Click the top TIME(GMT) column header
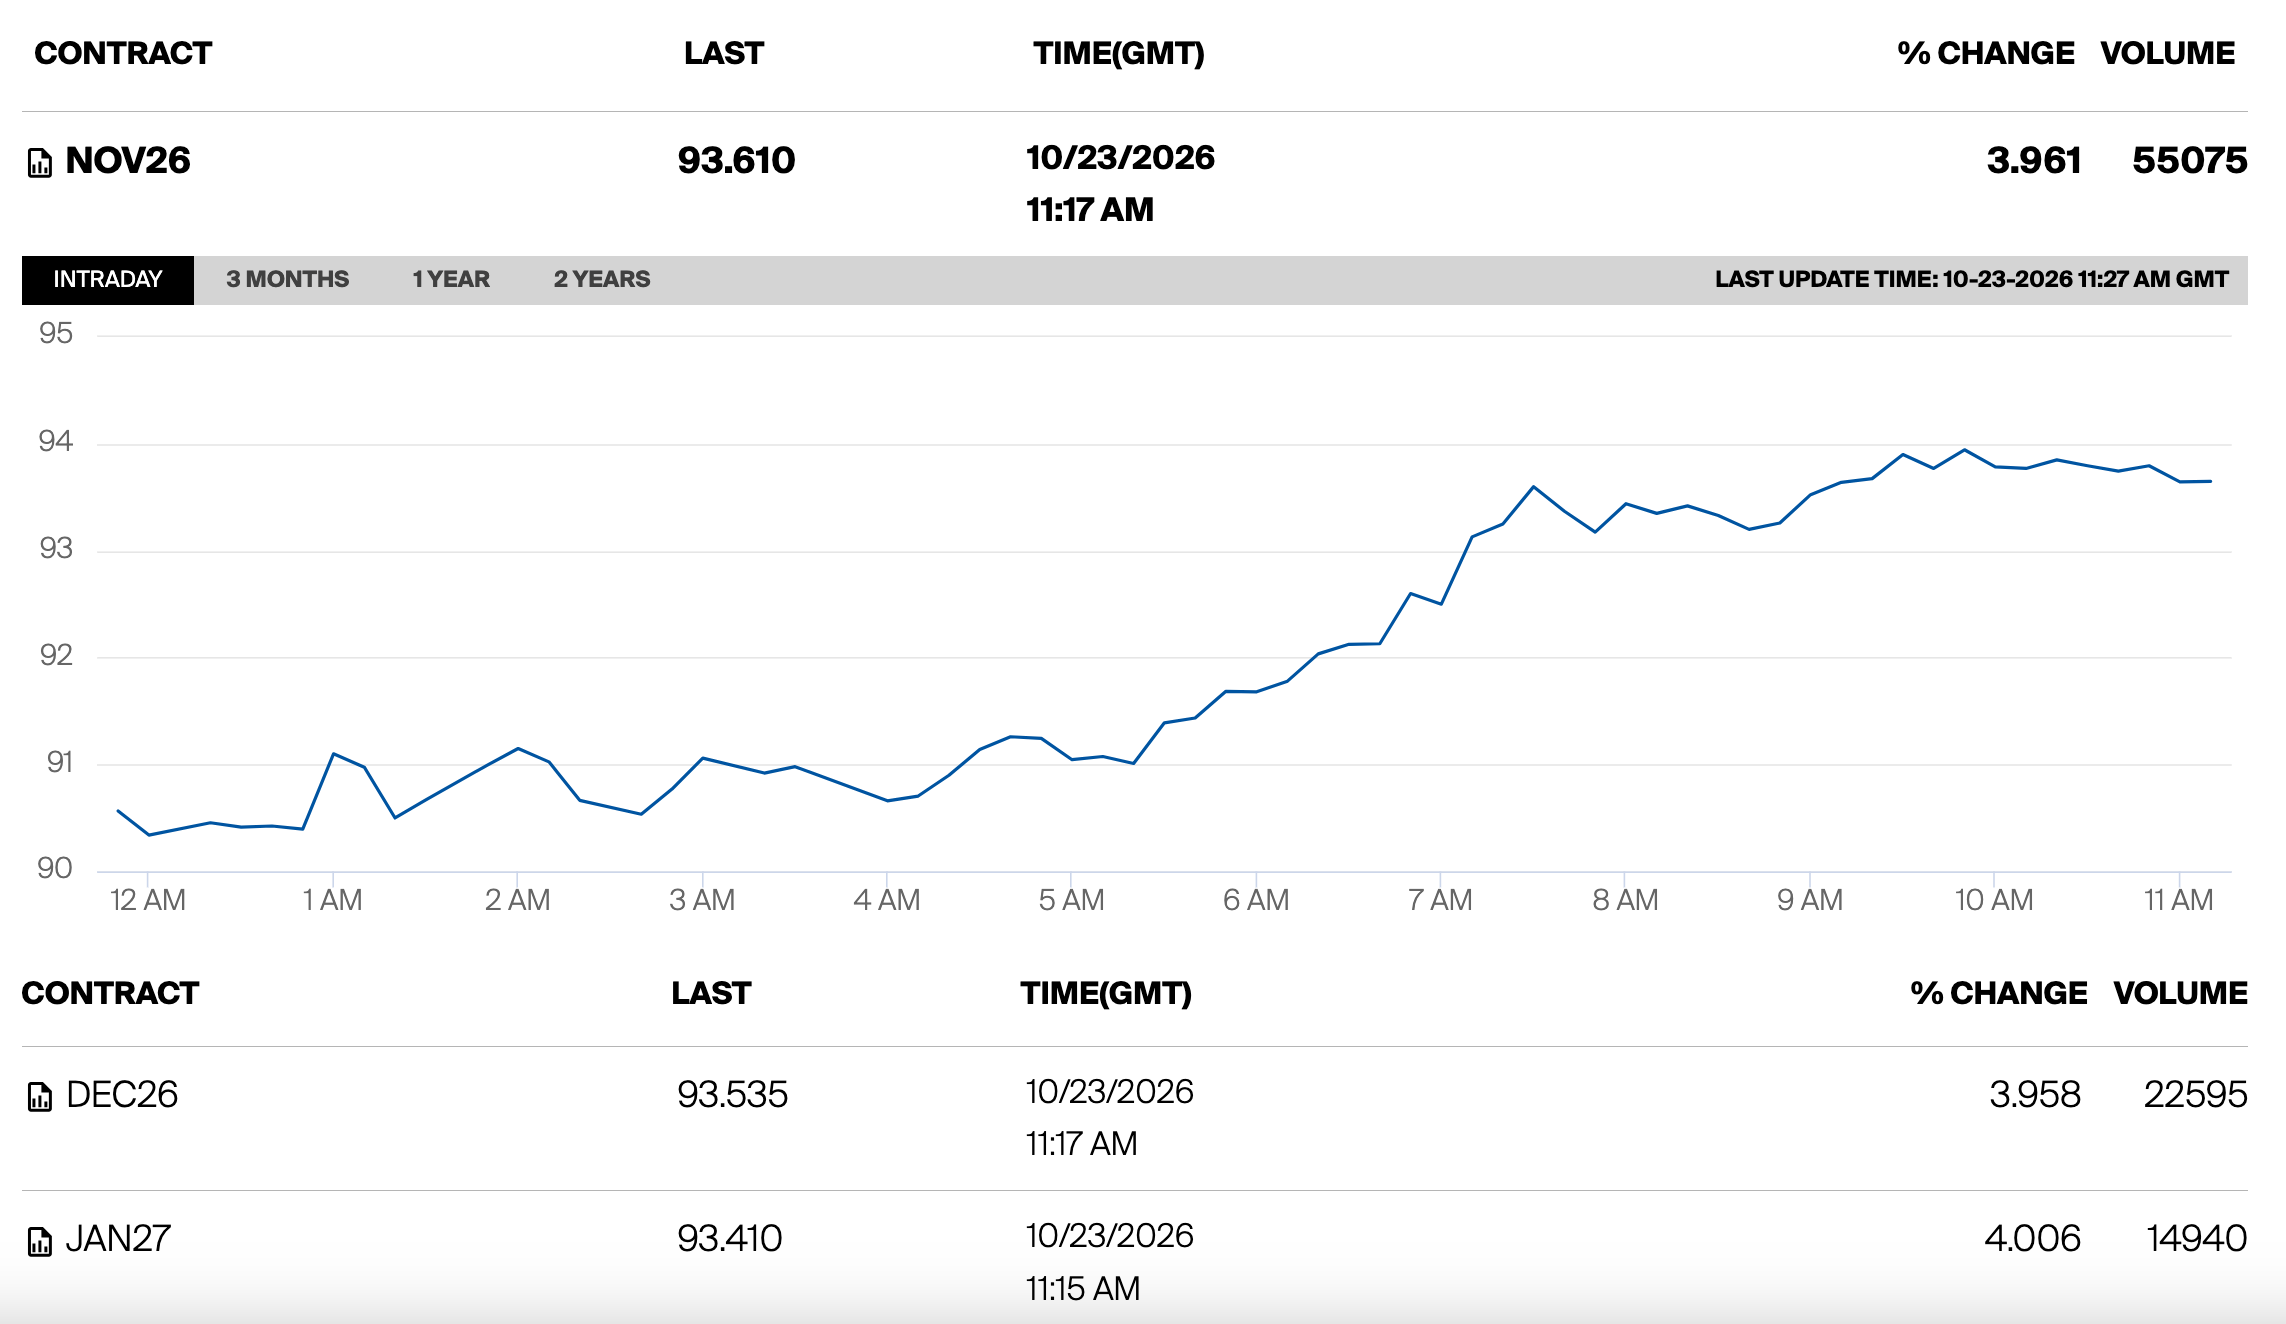 click(x=1119, y=53)
